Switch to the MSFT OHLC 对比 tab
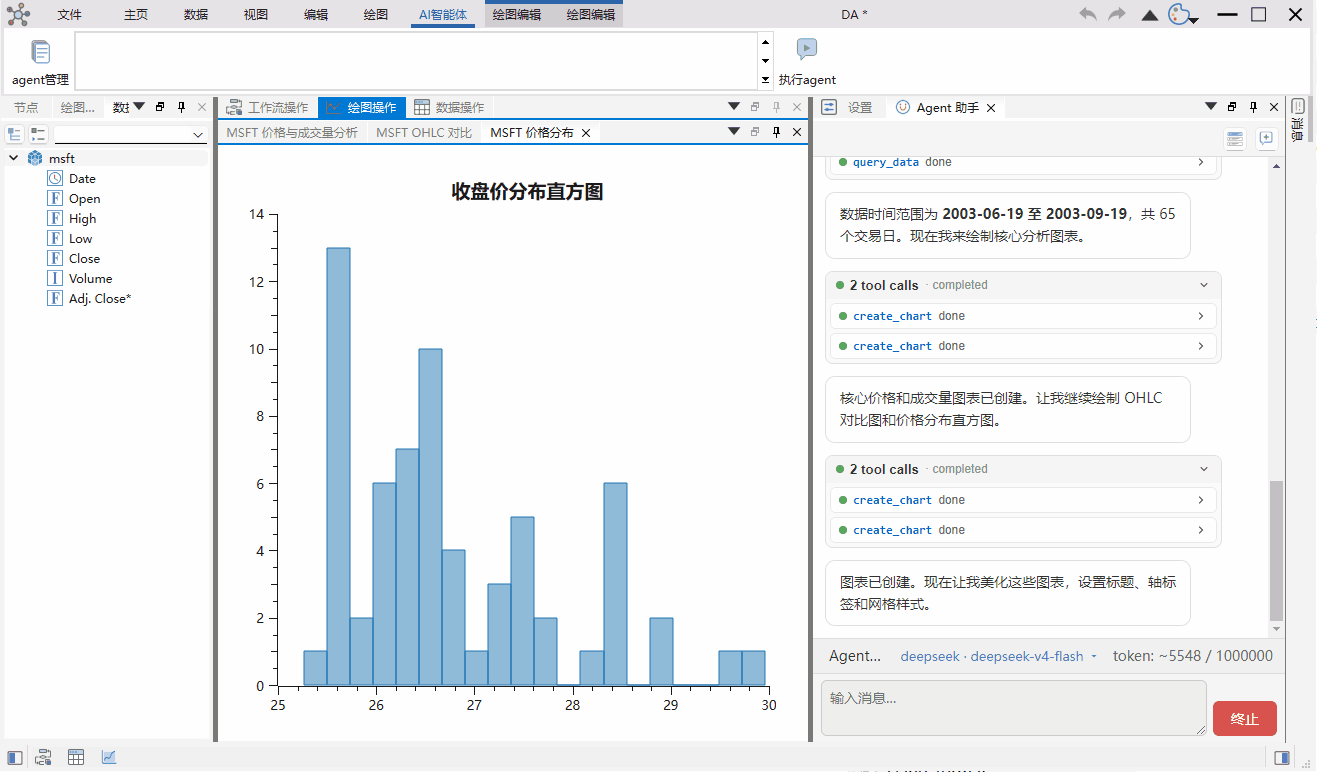1317x772 pixels. pyautogui.click(x=424, y=132)
